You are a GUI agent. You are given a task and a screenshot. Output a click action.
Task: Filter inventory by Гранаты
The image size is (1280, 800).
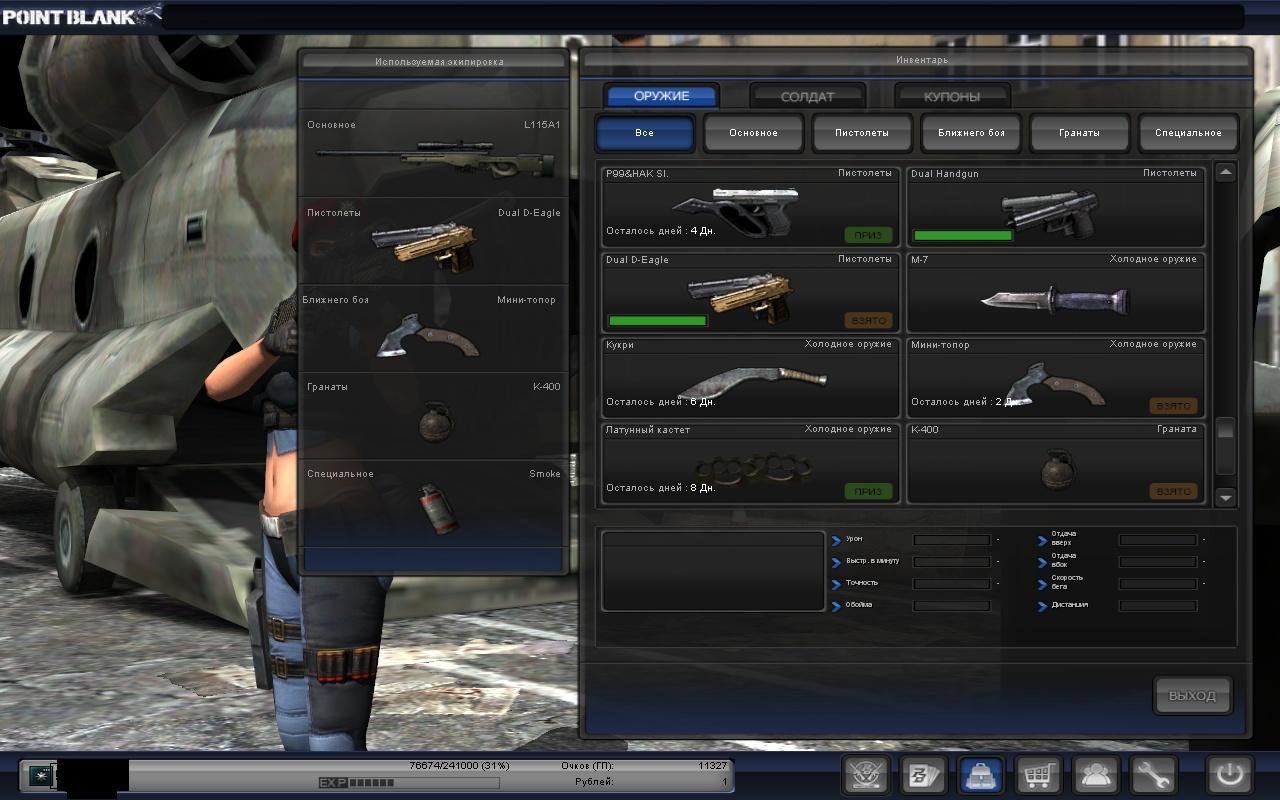pos(1079,133)
